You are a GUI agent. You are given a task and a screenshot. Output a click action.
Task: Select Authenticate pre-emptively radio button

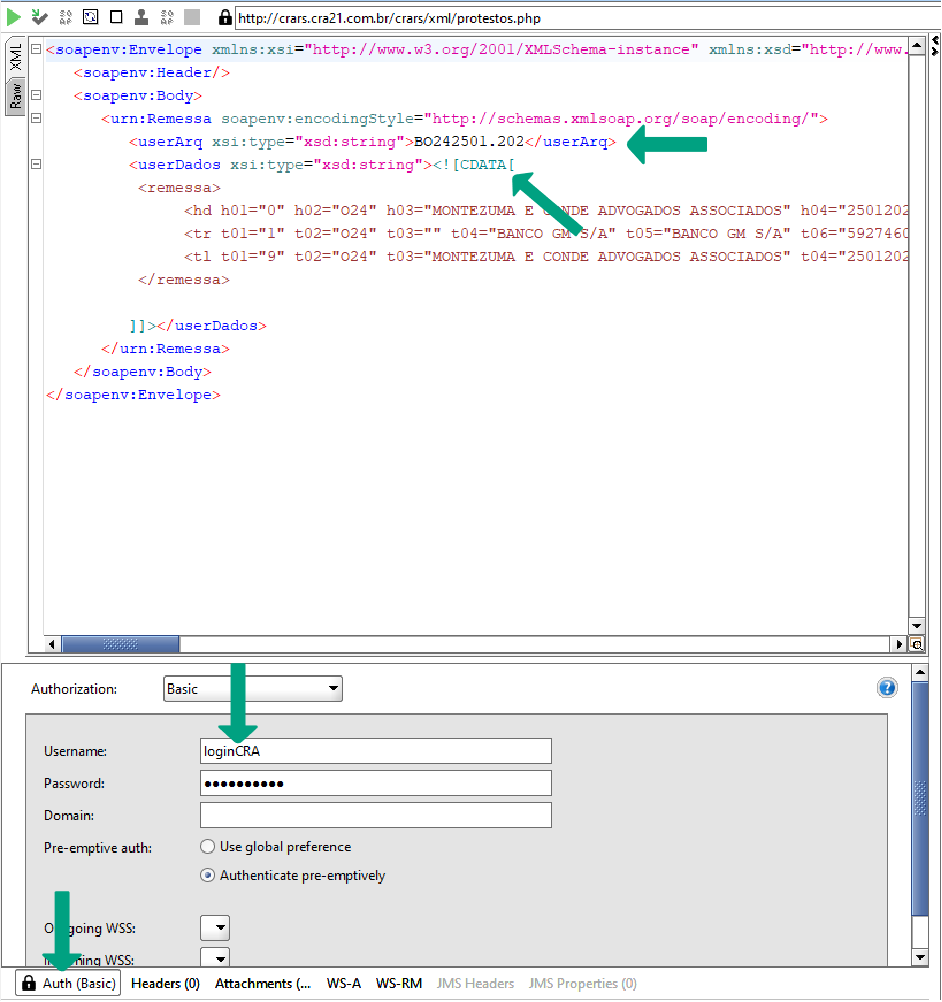pos(208,876)
